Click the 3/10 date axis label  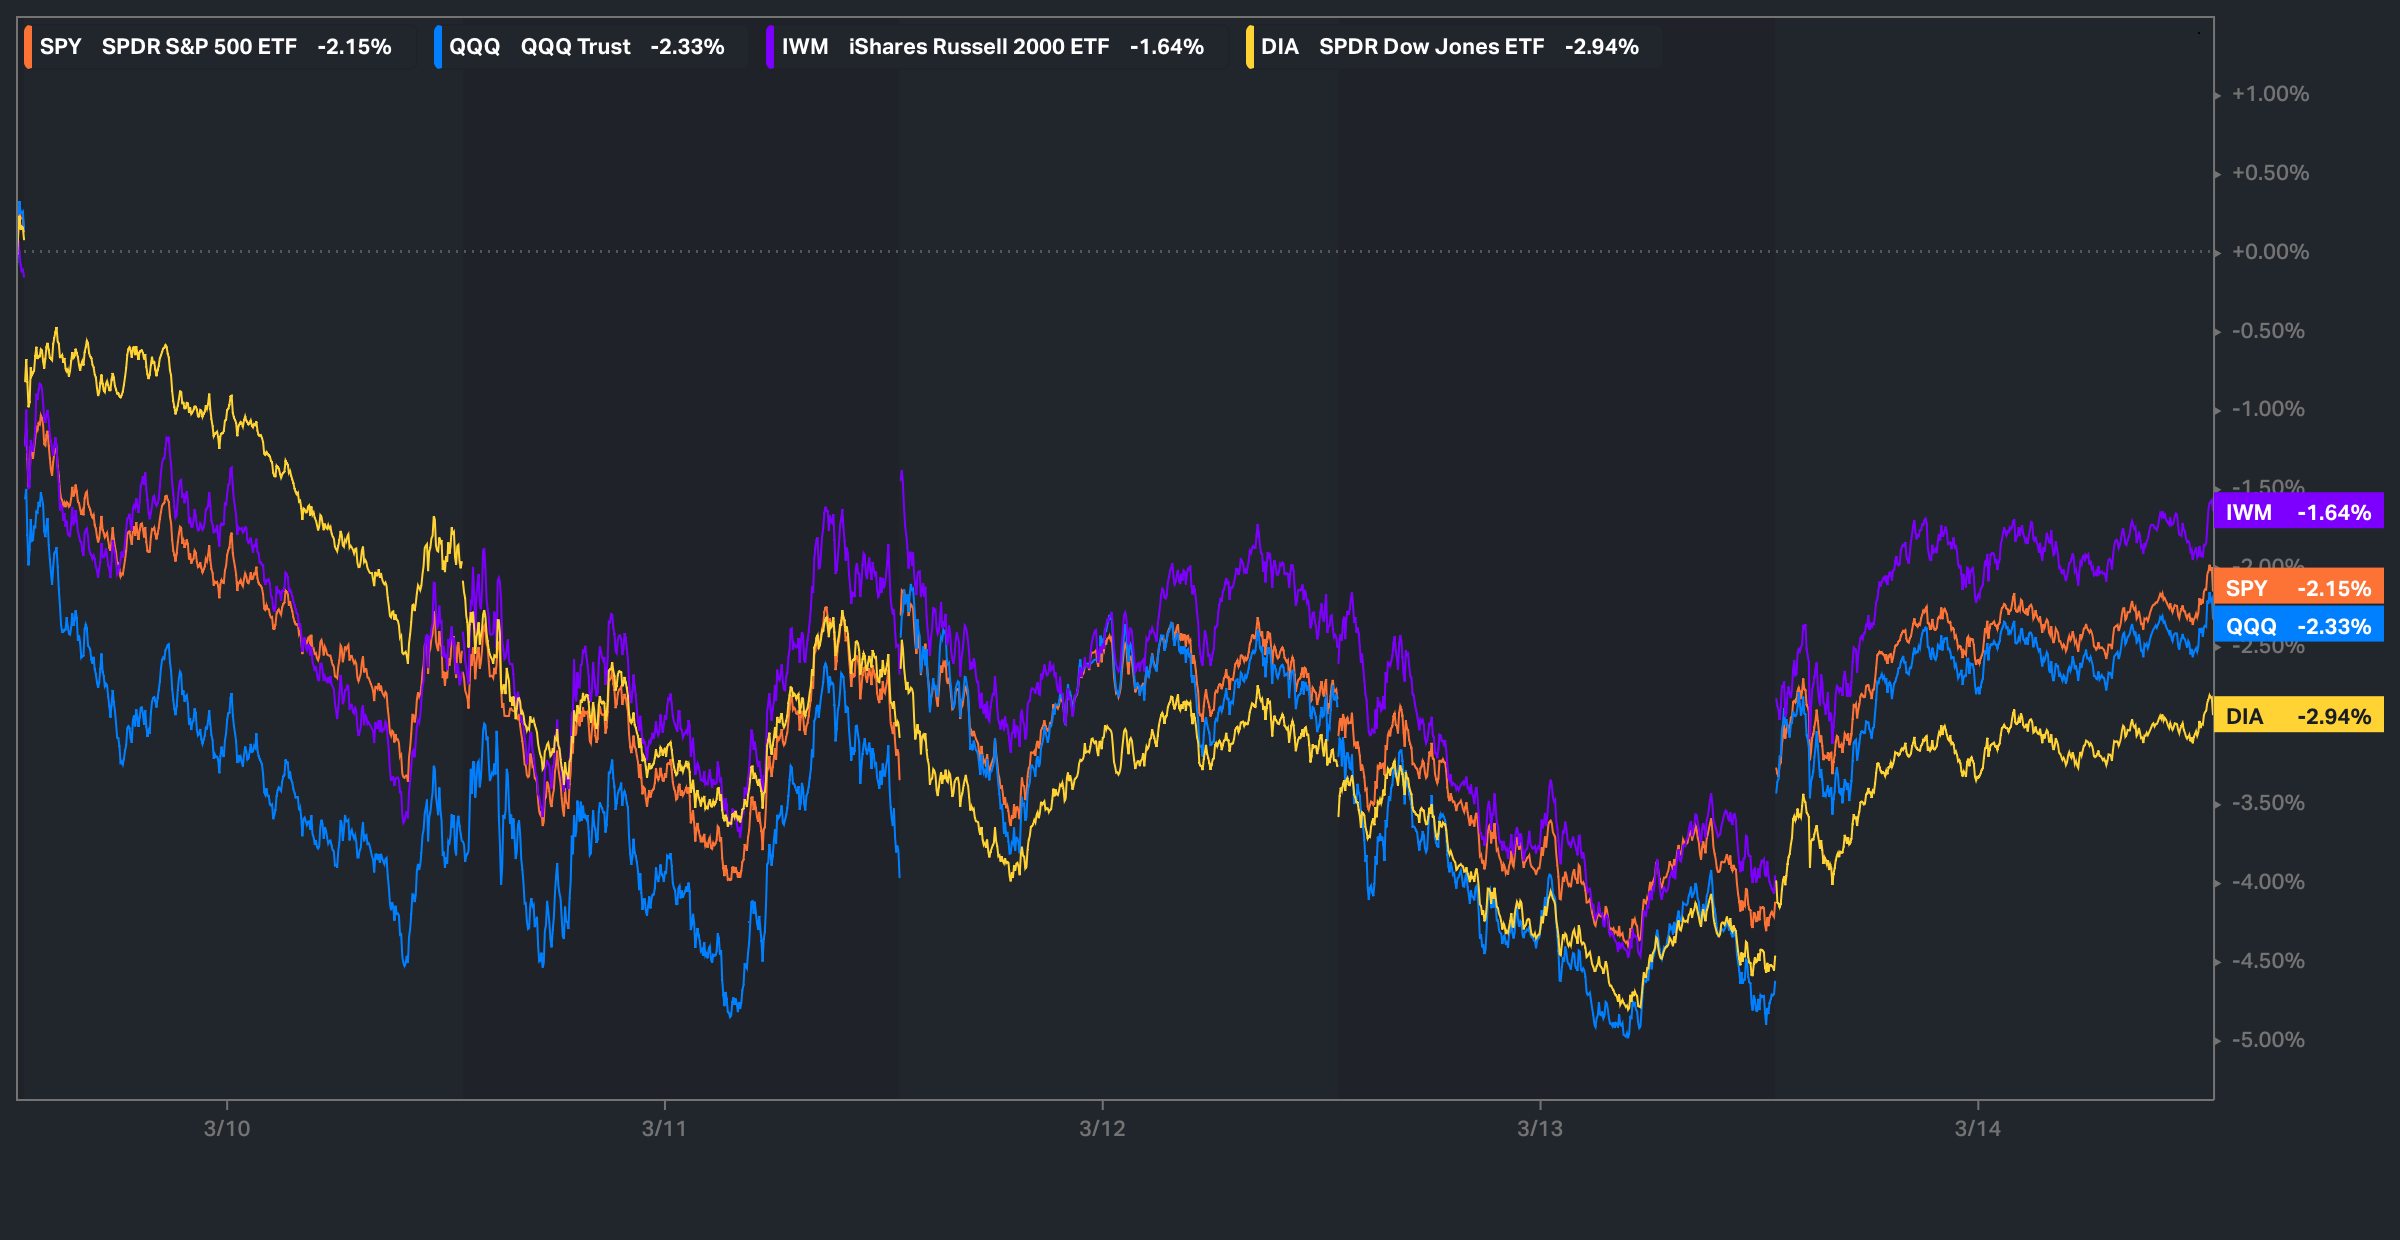(227, 1129)
